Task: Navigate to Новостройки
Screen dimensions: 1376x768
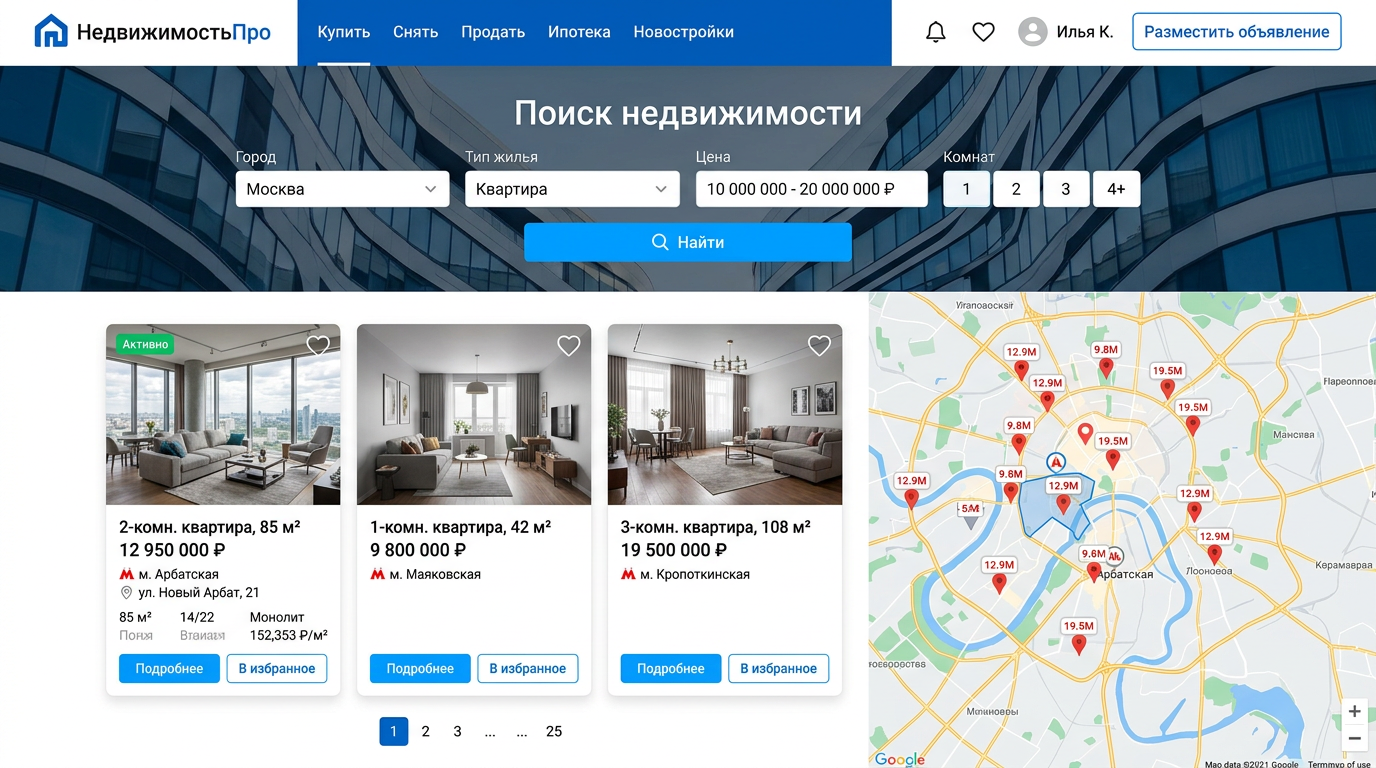Action: point(684,32)
